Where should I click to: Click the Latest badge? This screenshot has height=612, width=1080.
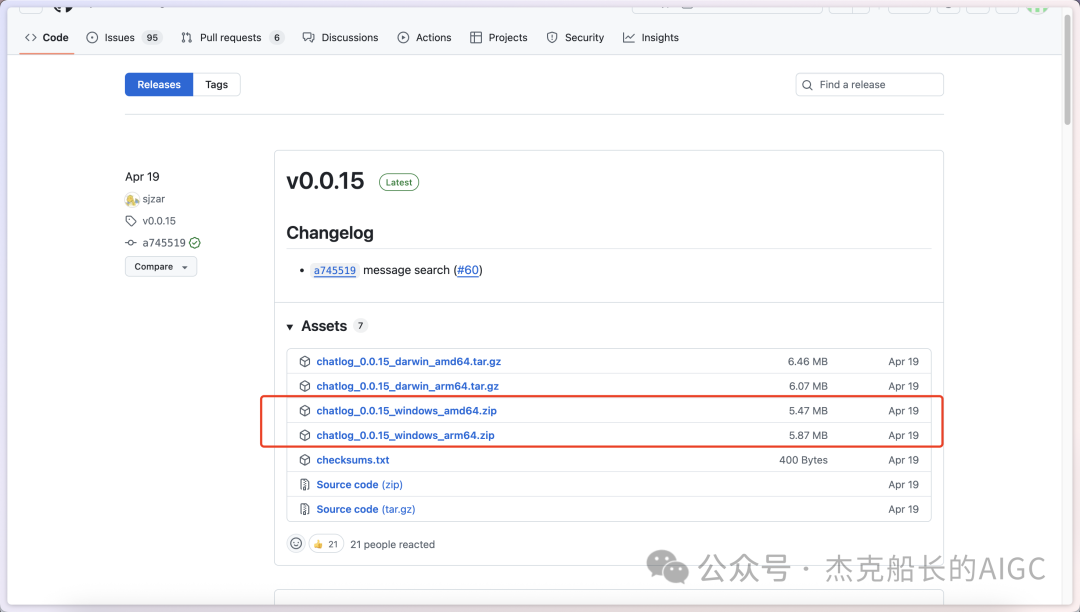point(399,182)
